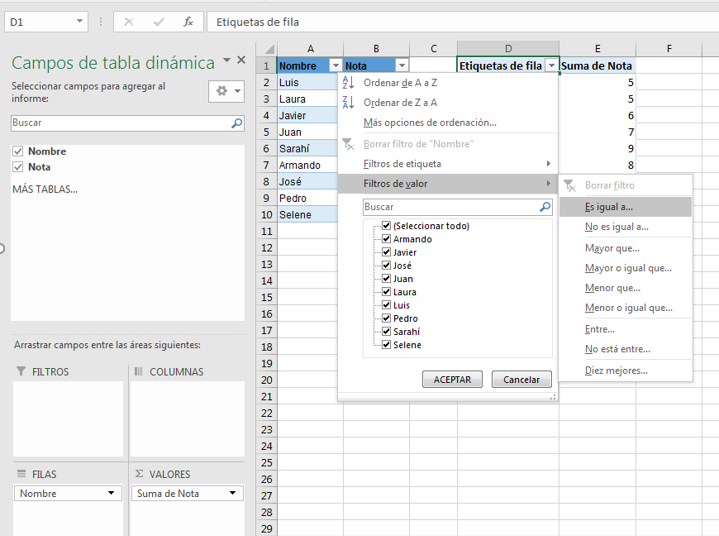The image size is (719, 536).
Task: Toggle the (Seleccionar todo) checkbox
Action: [x=387, y=226]
